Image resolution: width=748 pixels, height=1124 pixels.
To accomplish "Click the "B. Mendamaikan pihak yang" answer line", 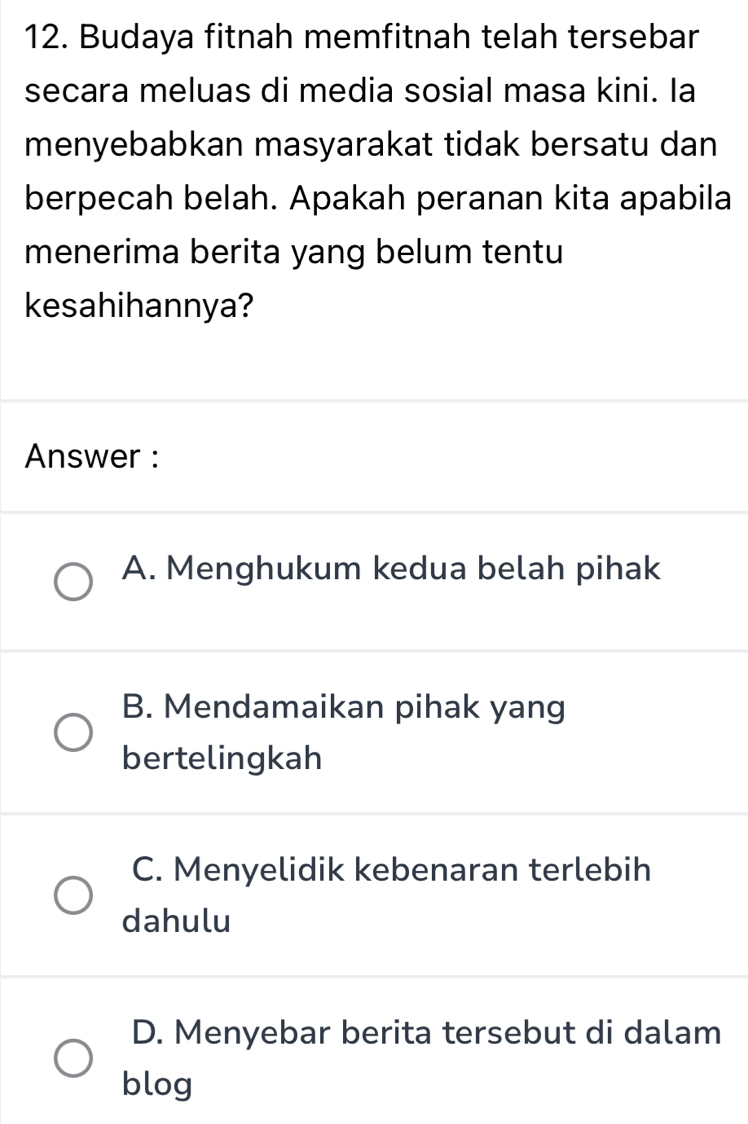I will click(344, 707).
